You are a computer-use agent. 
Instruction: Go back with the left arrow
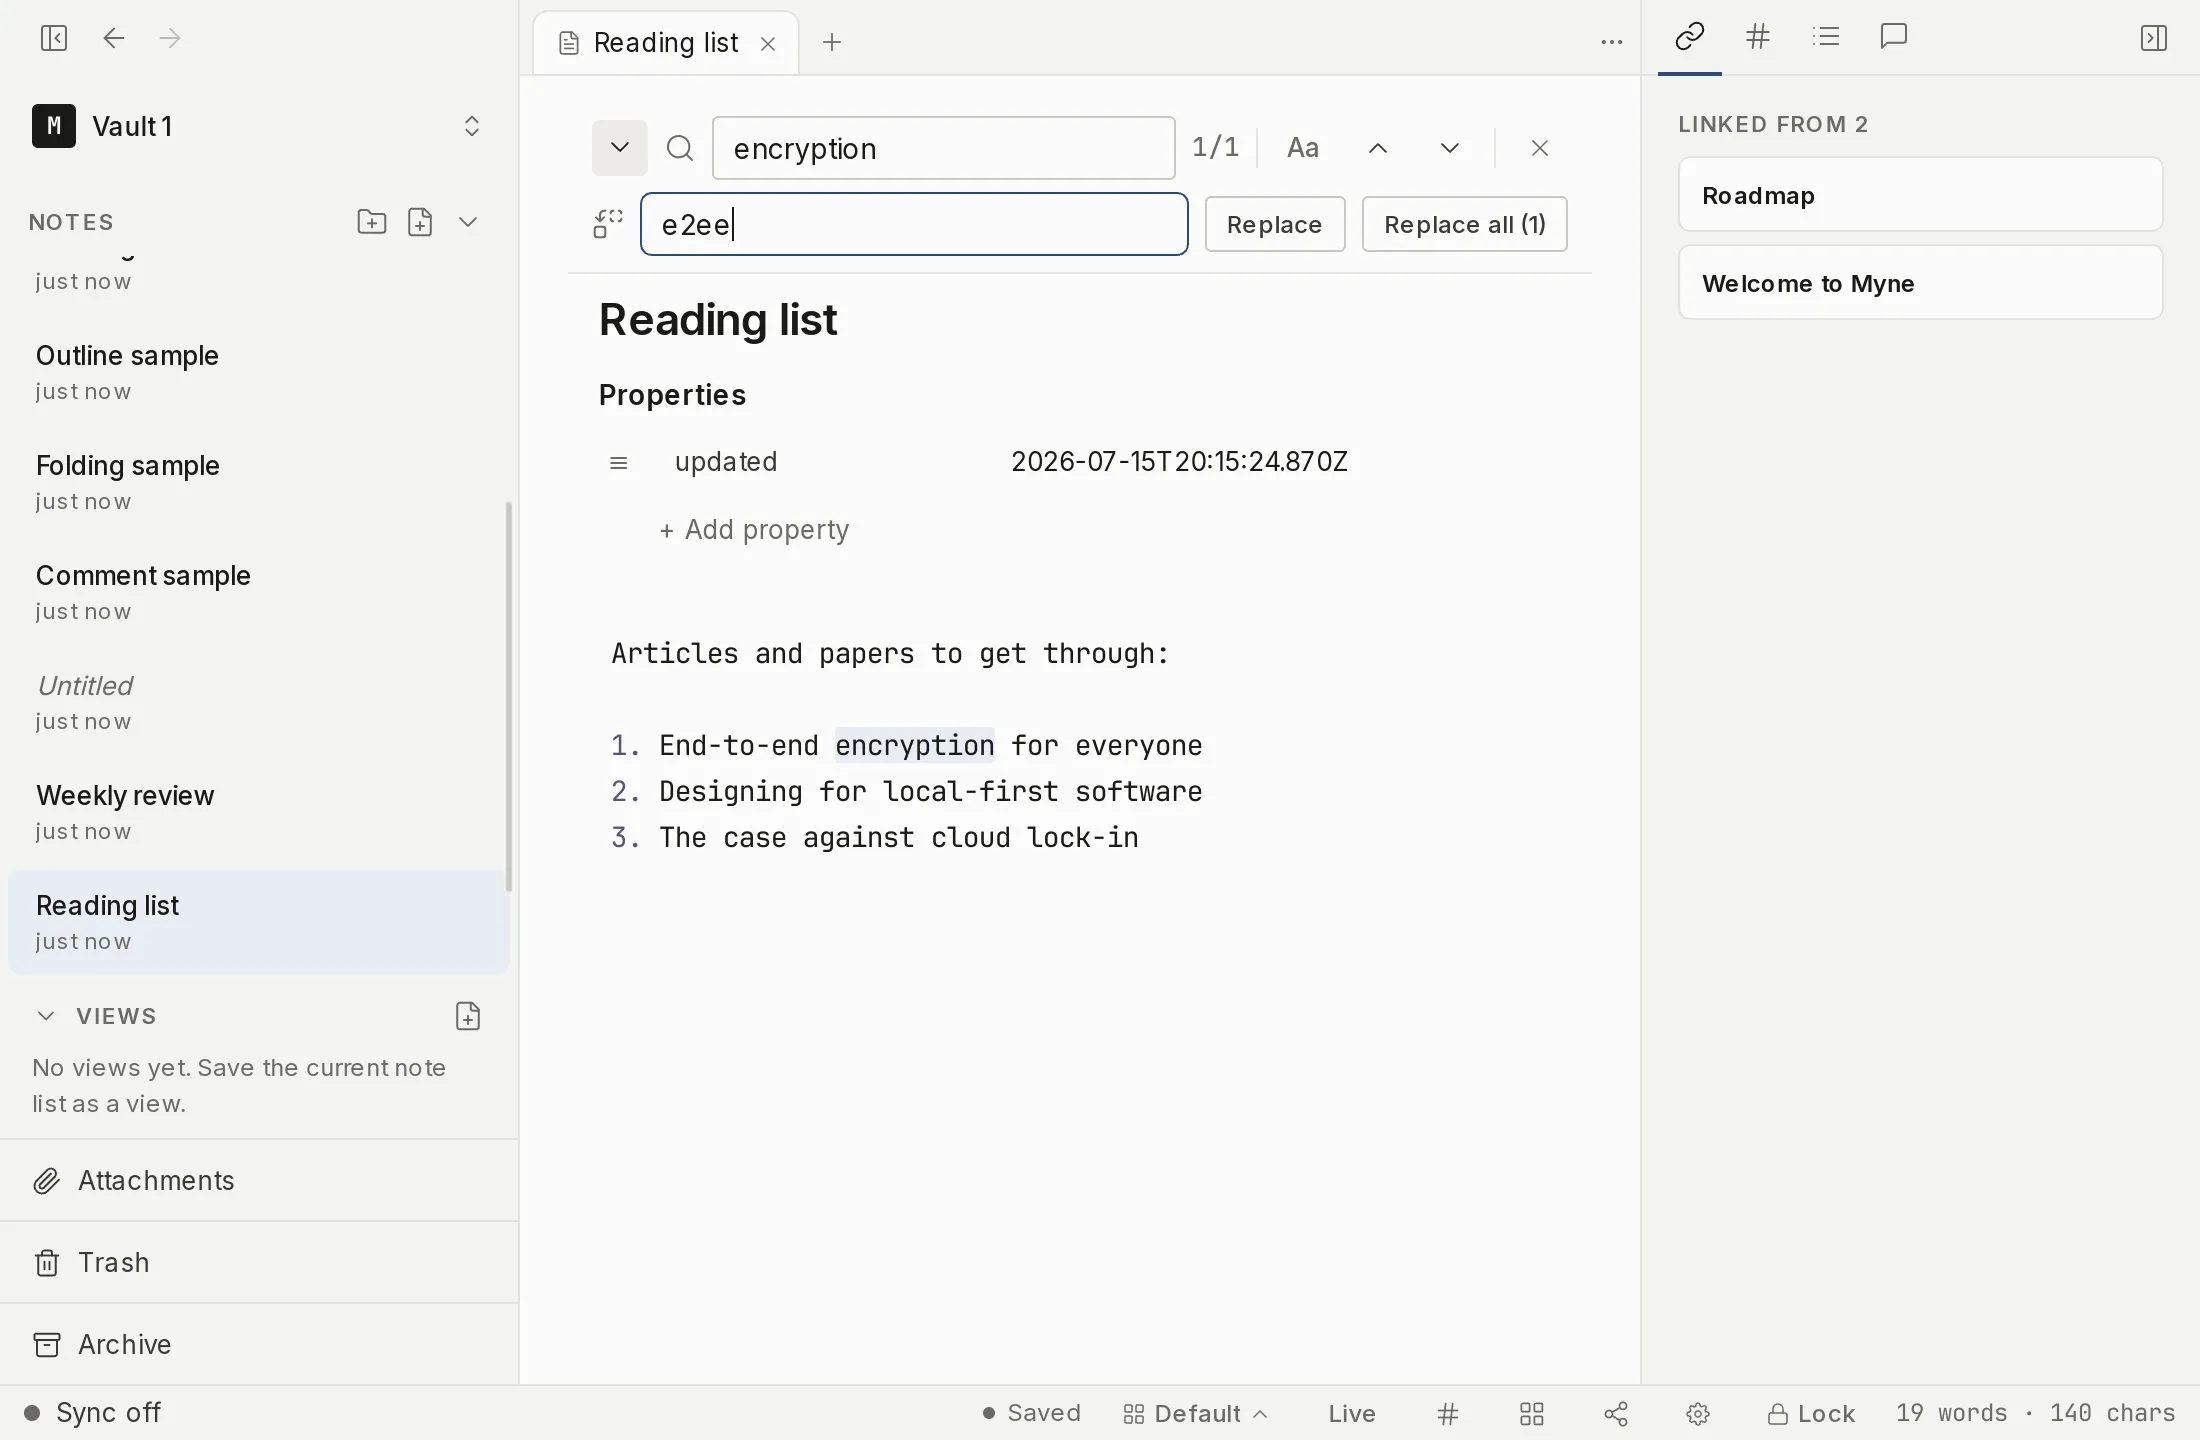point(114,38)
